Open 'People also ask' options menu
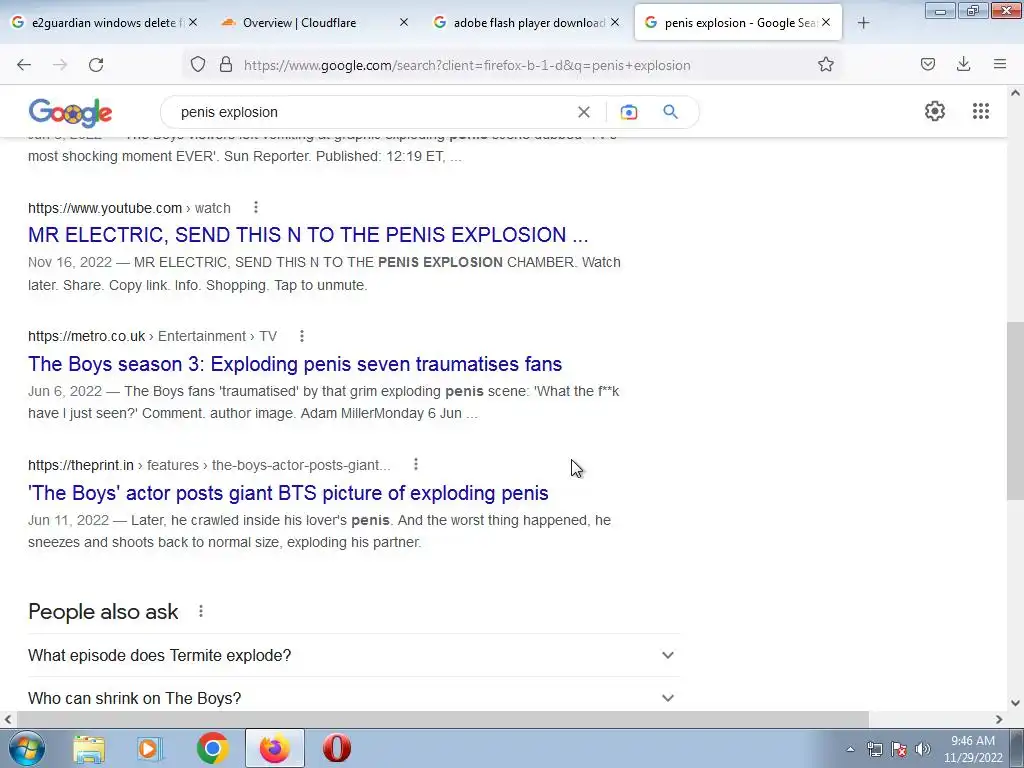Viewport: 1024px width, 768px height. [x=201, y=611]
